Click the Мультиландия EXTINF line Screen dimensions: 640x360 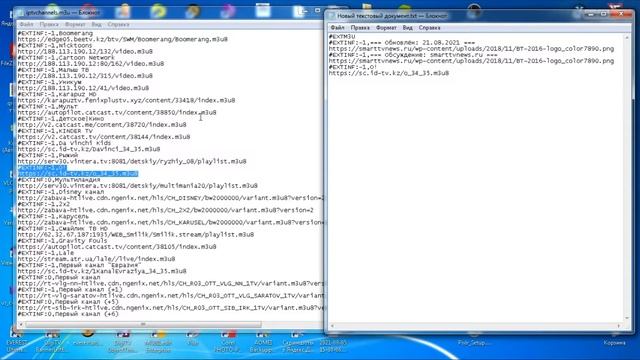tap(59, 180)
